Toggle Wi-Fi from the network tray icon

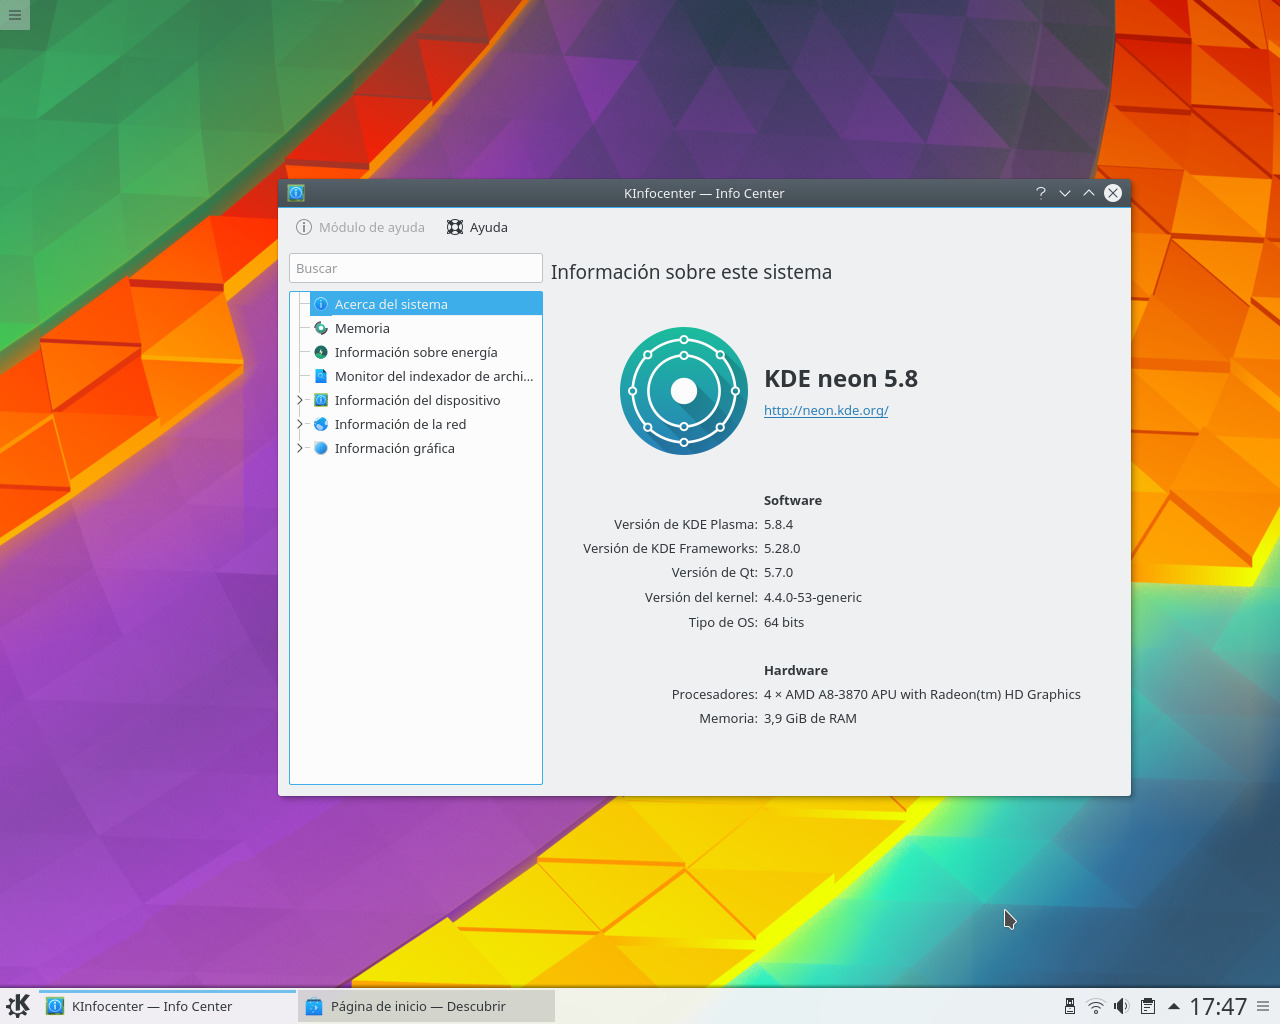[x=1095, y=1006]
